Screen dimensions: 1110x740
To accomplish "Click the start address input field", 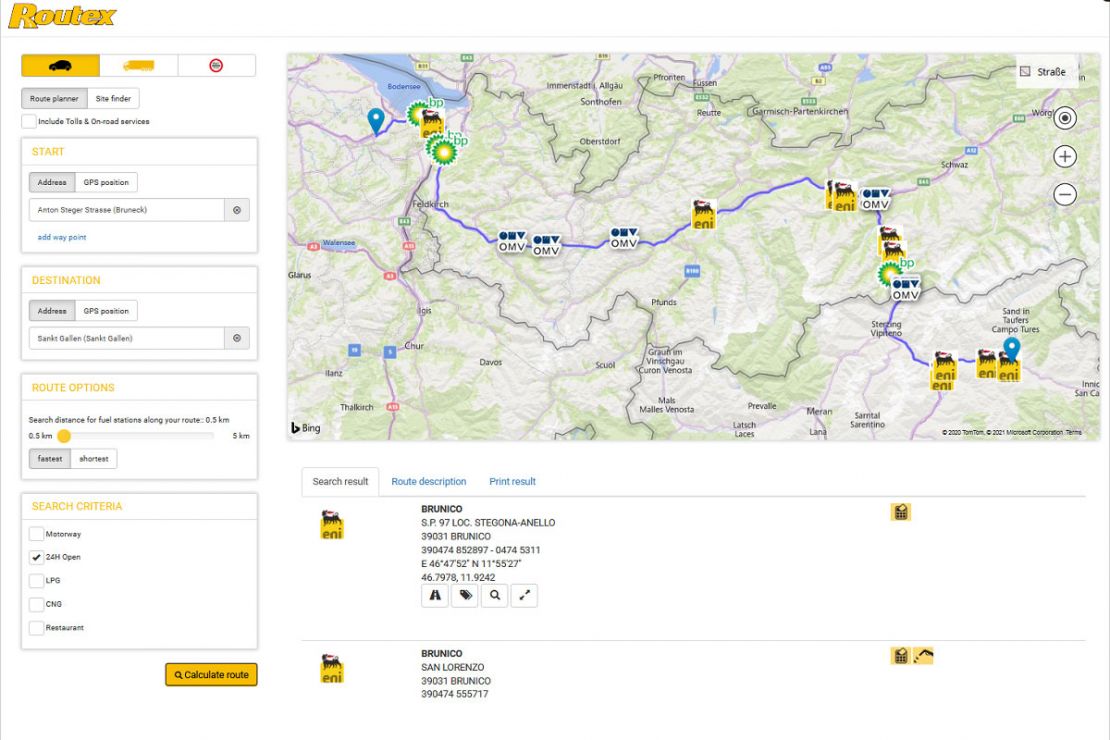I will pos(127,210).
